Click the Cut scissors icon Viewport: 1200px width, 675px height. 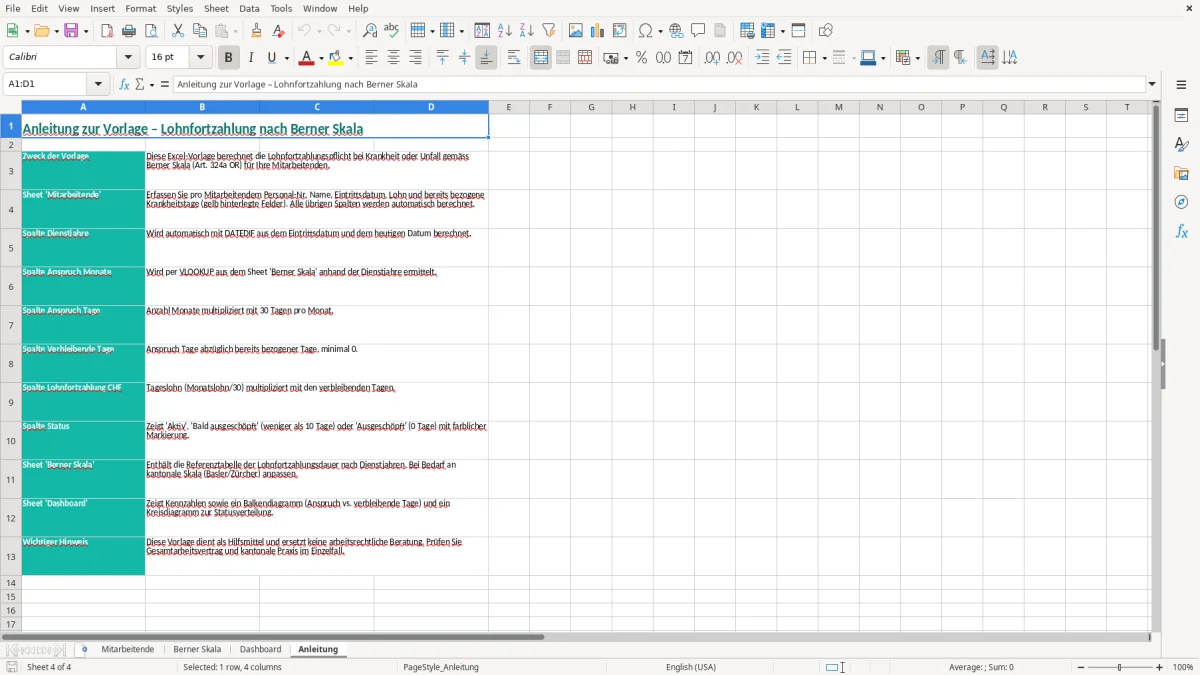pos(178,31)
